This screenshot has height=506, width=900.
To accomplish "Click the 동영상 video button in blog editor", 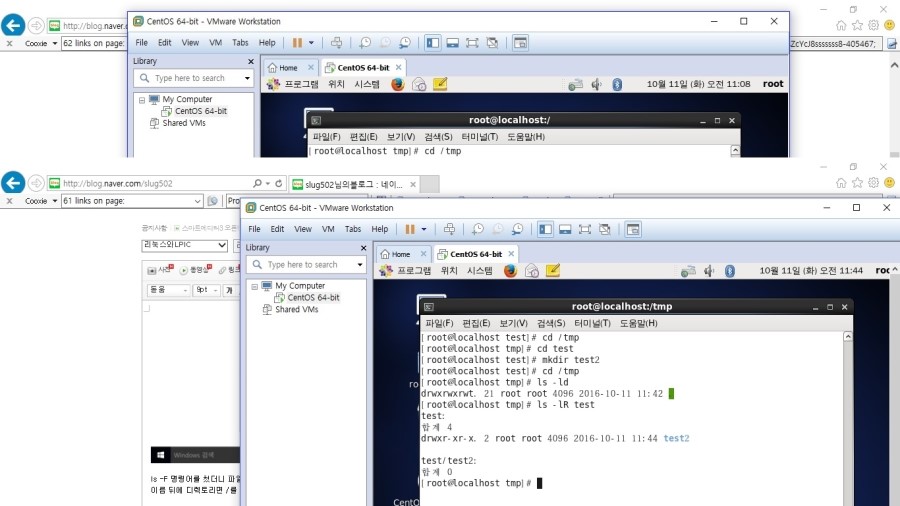I will 196,270.
